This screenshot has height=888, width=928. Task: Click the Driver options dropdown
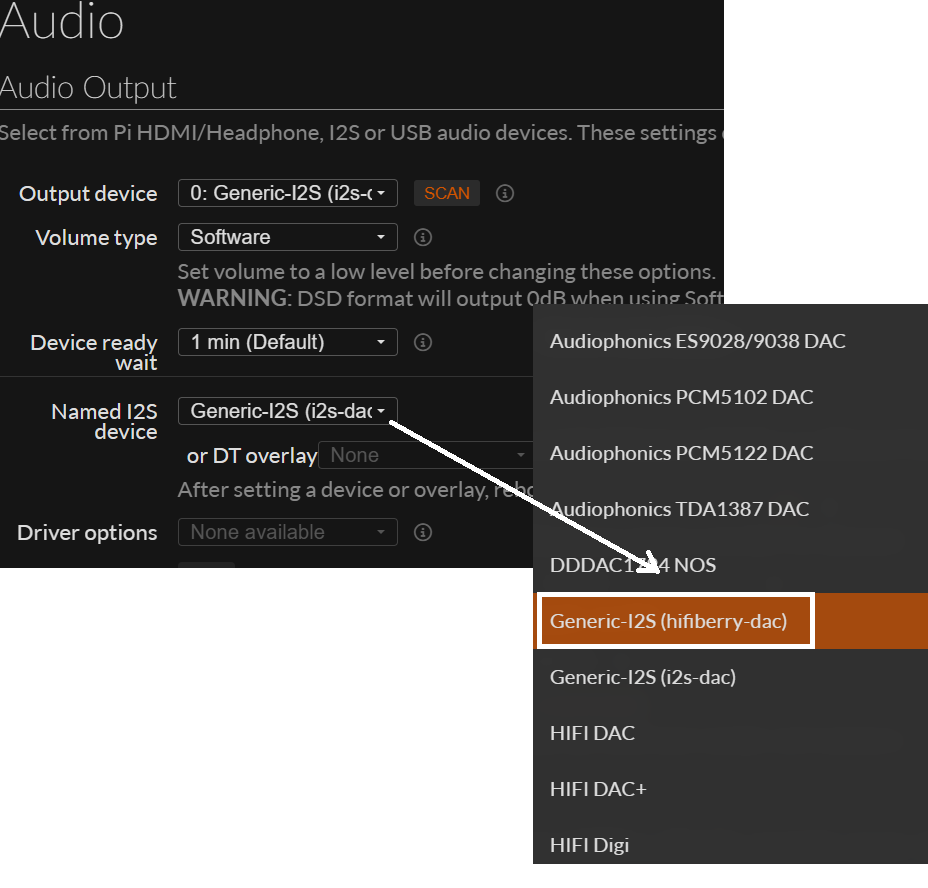[x=288, y=532]
